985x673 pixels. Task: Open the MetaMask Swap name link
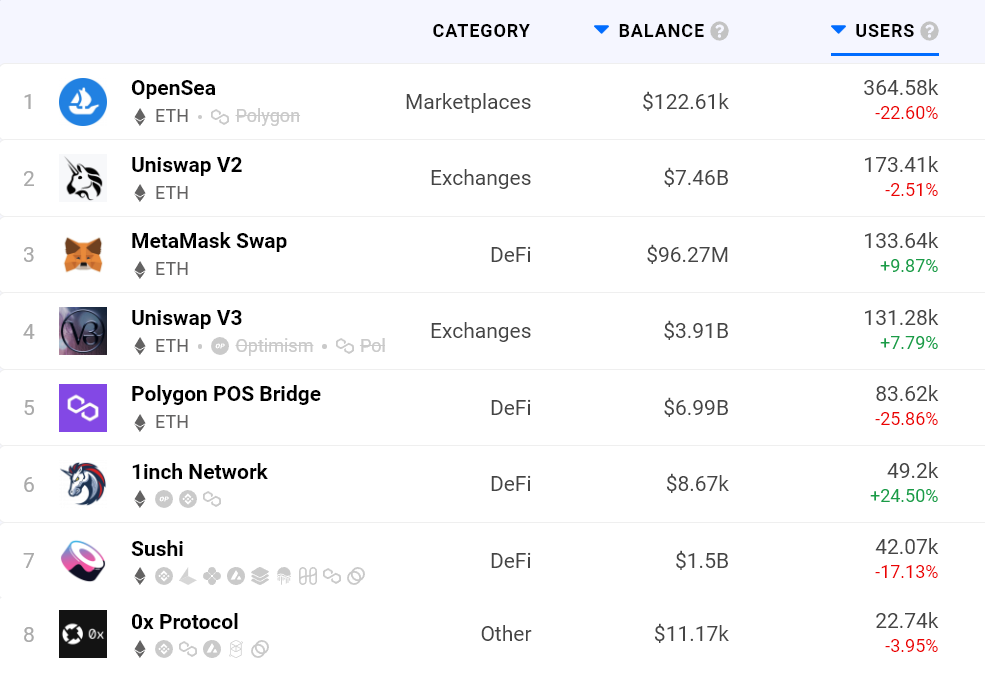pos(209,241)
